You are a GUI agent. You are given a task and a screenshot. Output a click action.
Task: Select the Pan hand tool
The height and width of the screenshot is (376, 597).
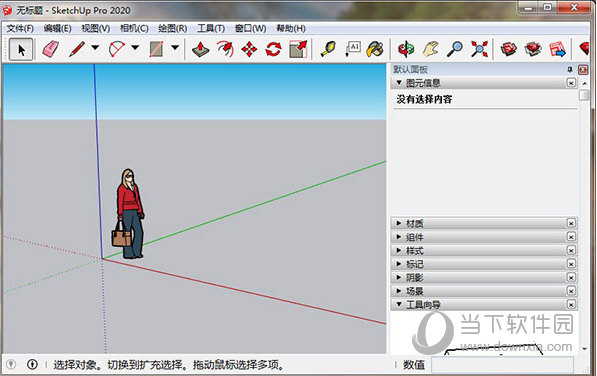(x=431, y=49)
